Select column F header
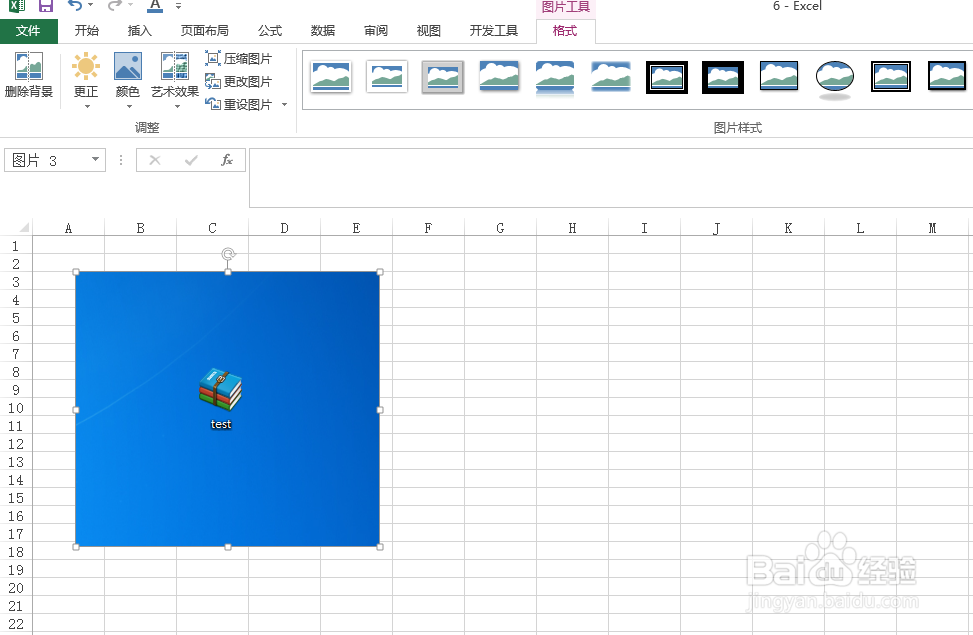The height and width of the screenshot is (635, 973). point(428,228)
